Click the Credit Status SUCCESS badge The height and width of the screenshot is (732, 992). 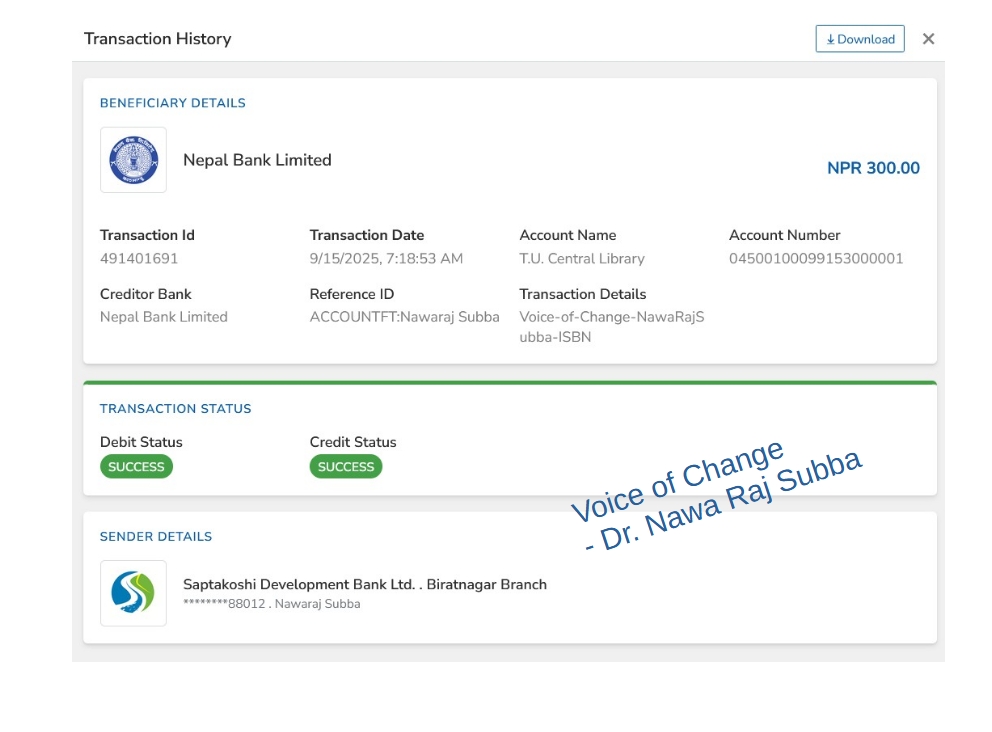[346, 467]
